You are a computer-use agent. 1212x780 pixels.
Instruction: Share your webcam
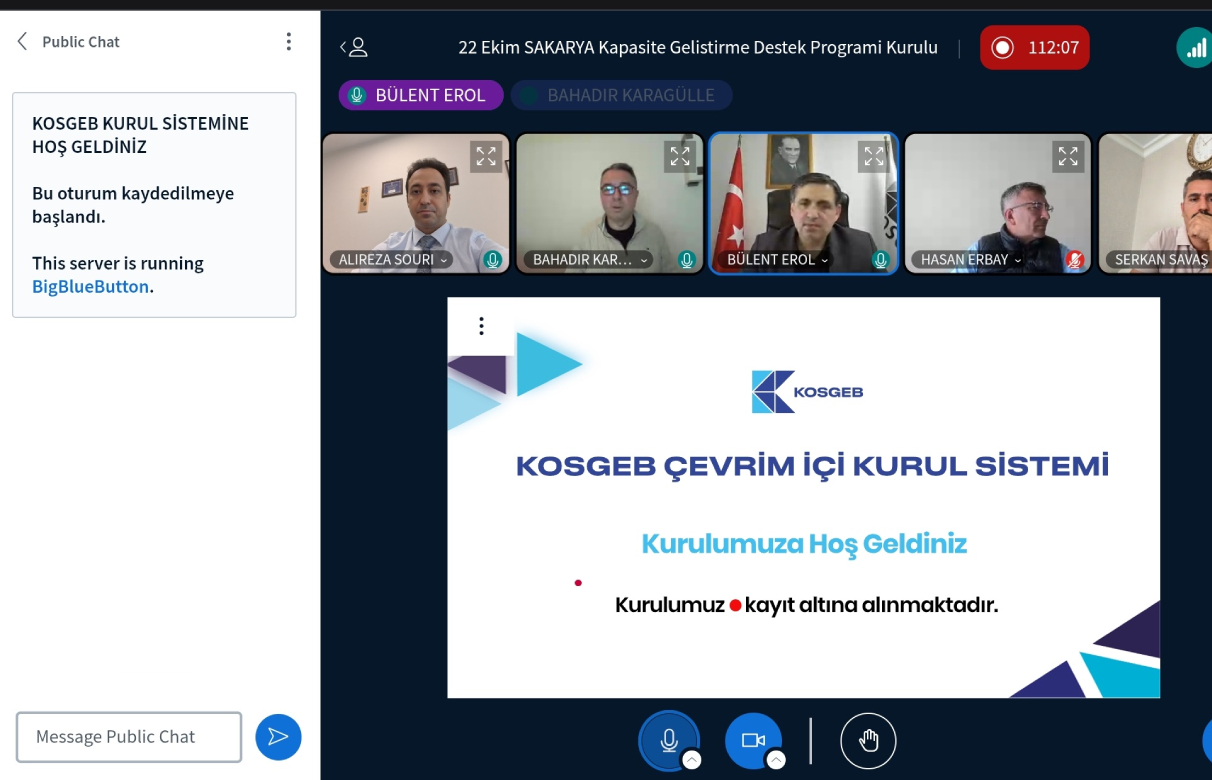[753, 740]
